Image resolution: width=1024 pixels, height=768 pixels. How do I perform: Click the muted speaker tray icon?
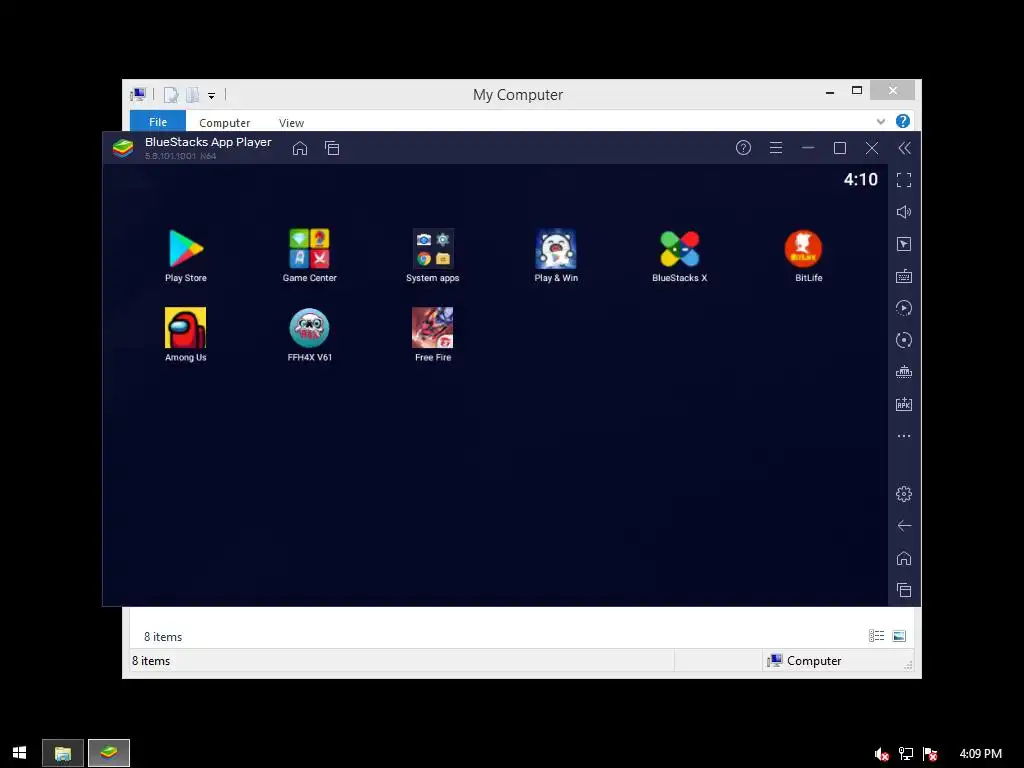882,754
